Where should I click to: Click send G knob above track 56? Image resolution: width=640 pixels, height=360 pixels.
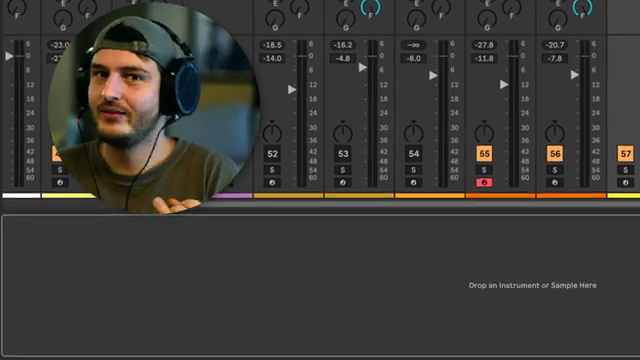[558, 20]
